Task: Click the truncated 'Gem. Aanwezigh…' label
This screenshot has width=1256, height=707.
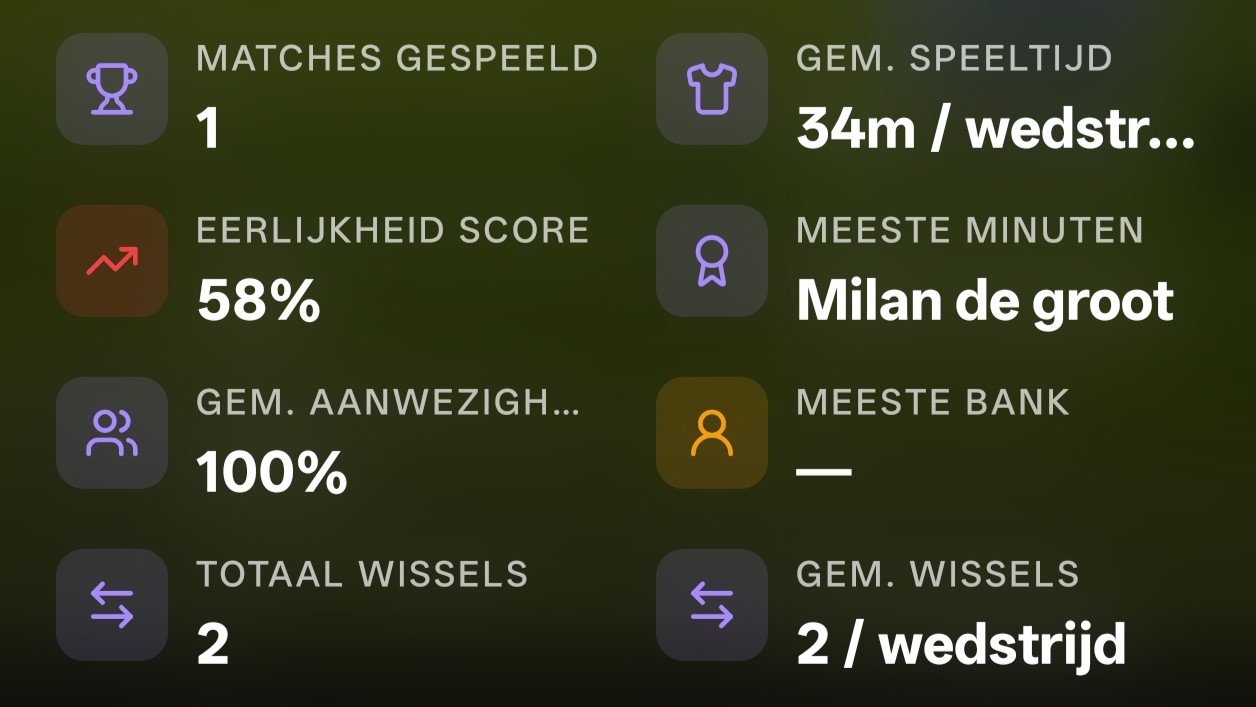Action: coord(388,402)
